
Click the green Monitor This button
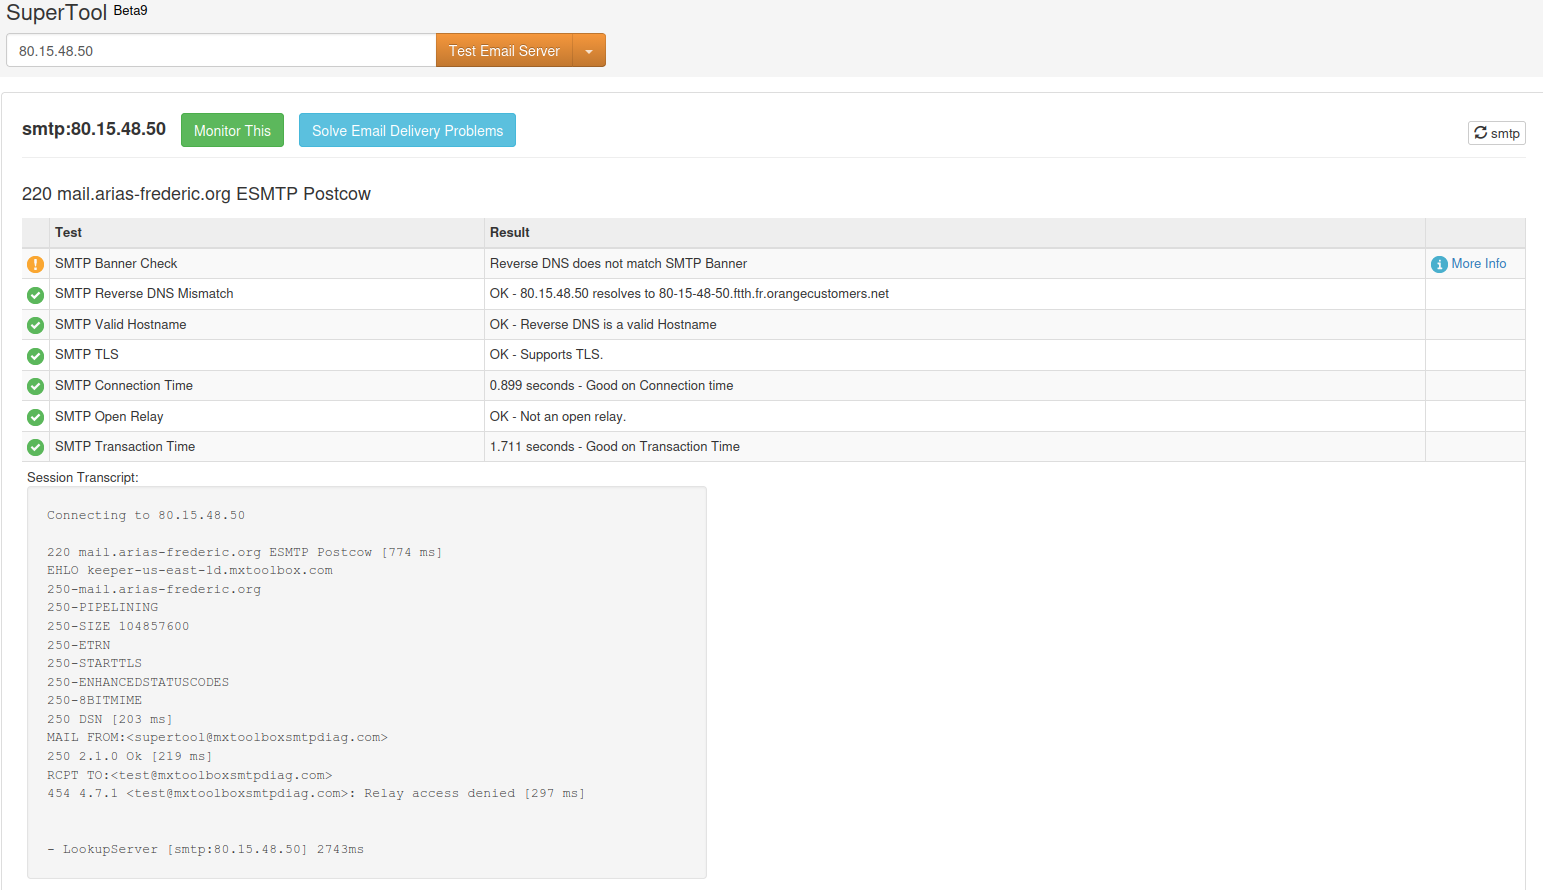pyautogui.click(x=232, y=130)
